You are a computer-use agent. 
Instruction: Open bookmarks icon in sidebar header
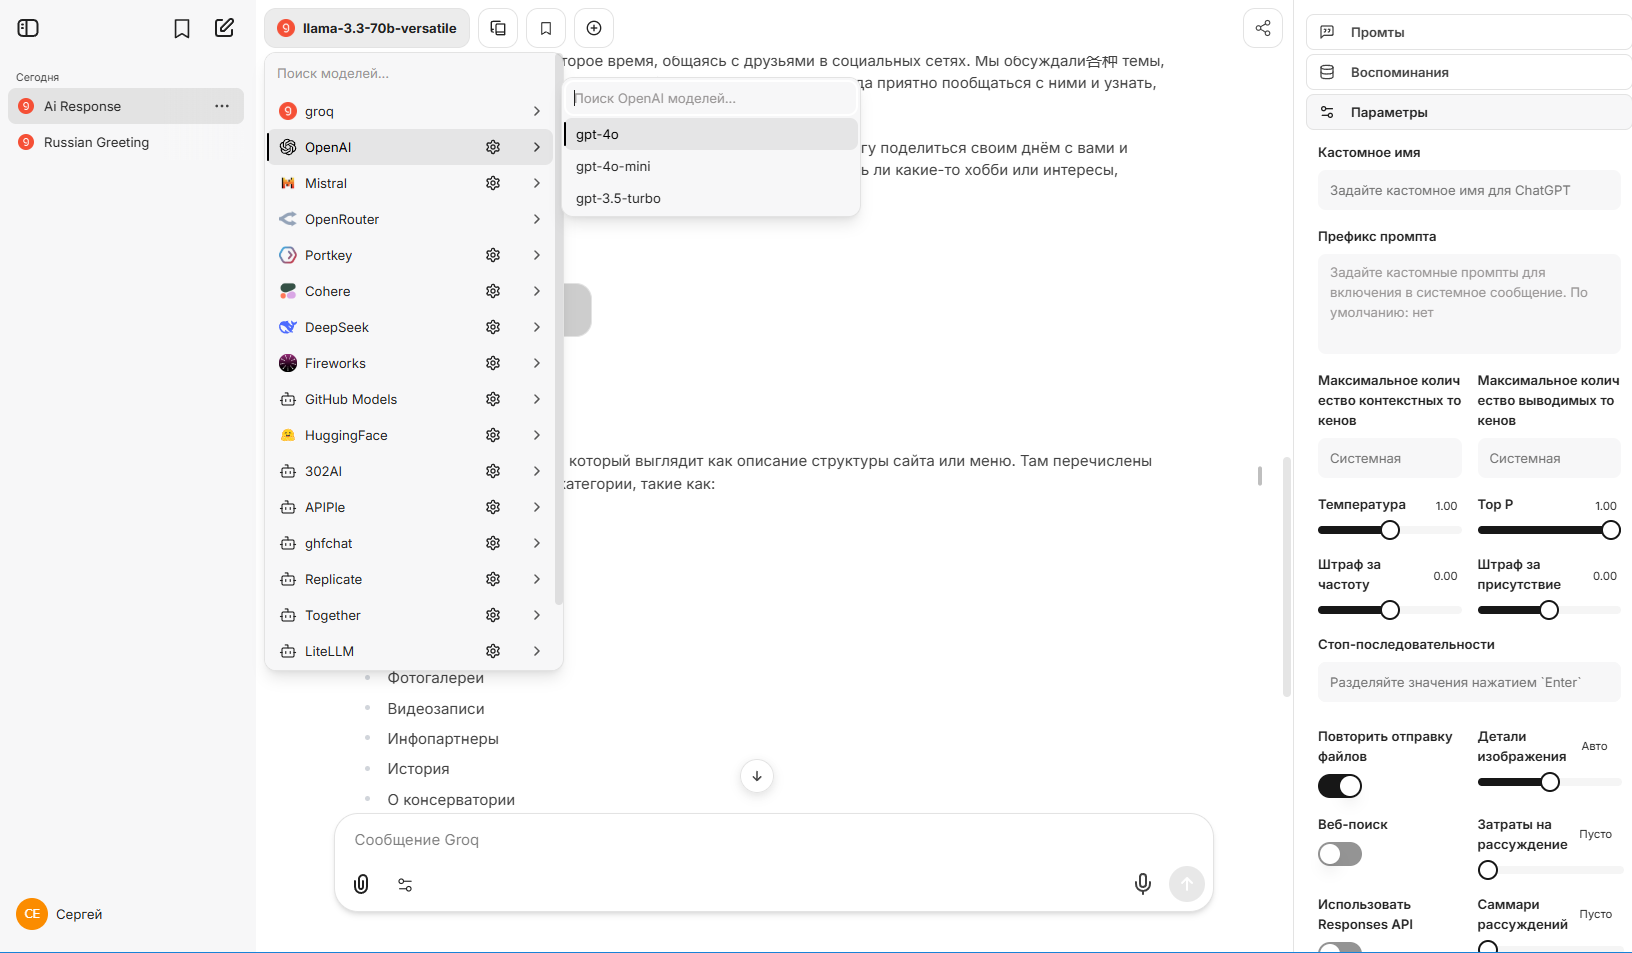(x=182, y=28)
